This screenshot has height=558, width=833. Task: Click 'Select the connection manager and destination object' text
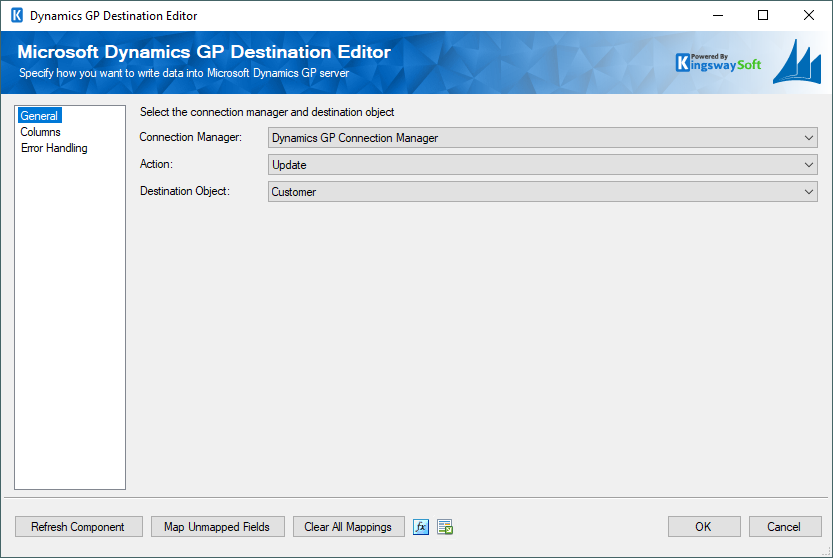(267, 112)
